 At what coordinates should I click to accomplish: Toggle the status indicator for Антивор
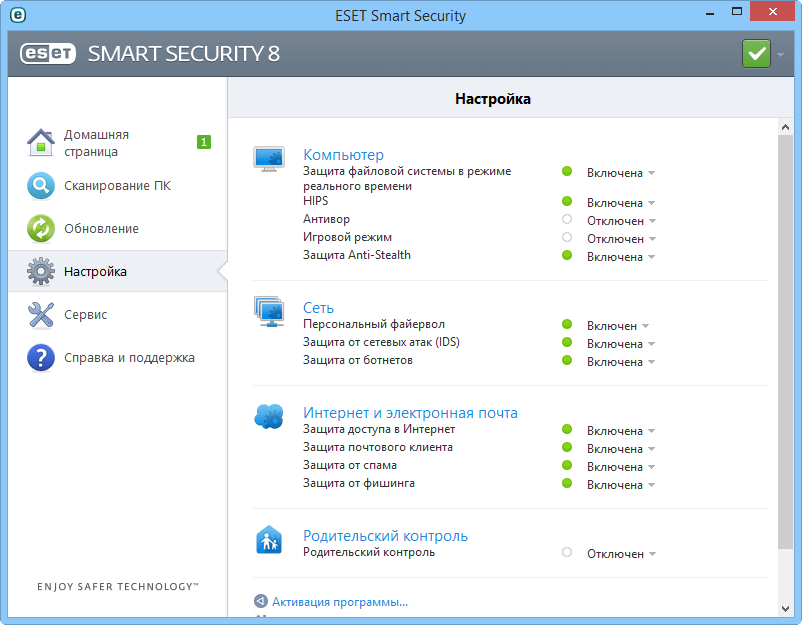(567, 220)
